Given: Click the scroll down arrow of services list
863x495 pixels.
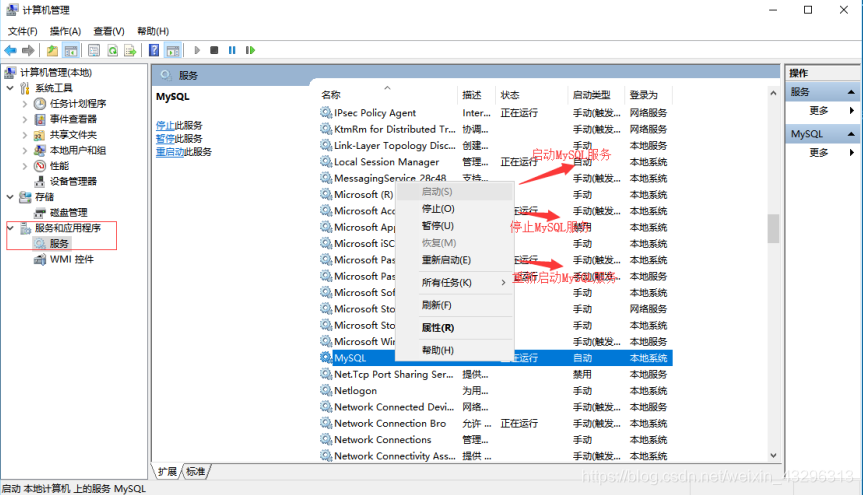Looking at the screenshot, I should click(x=773, y=455).
